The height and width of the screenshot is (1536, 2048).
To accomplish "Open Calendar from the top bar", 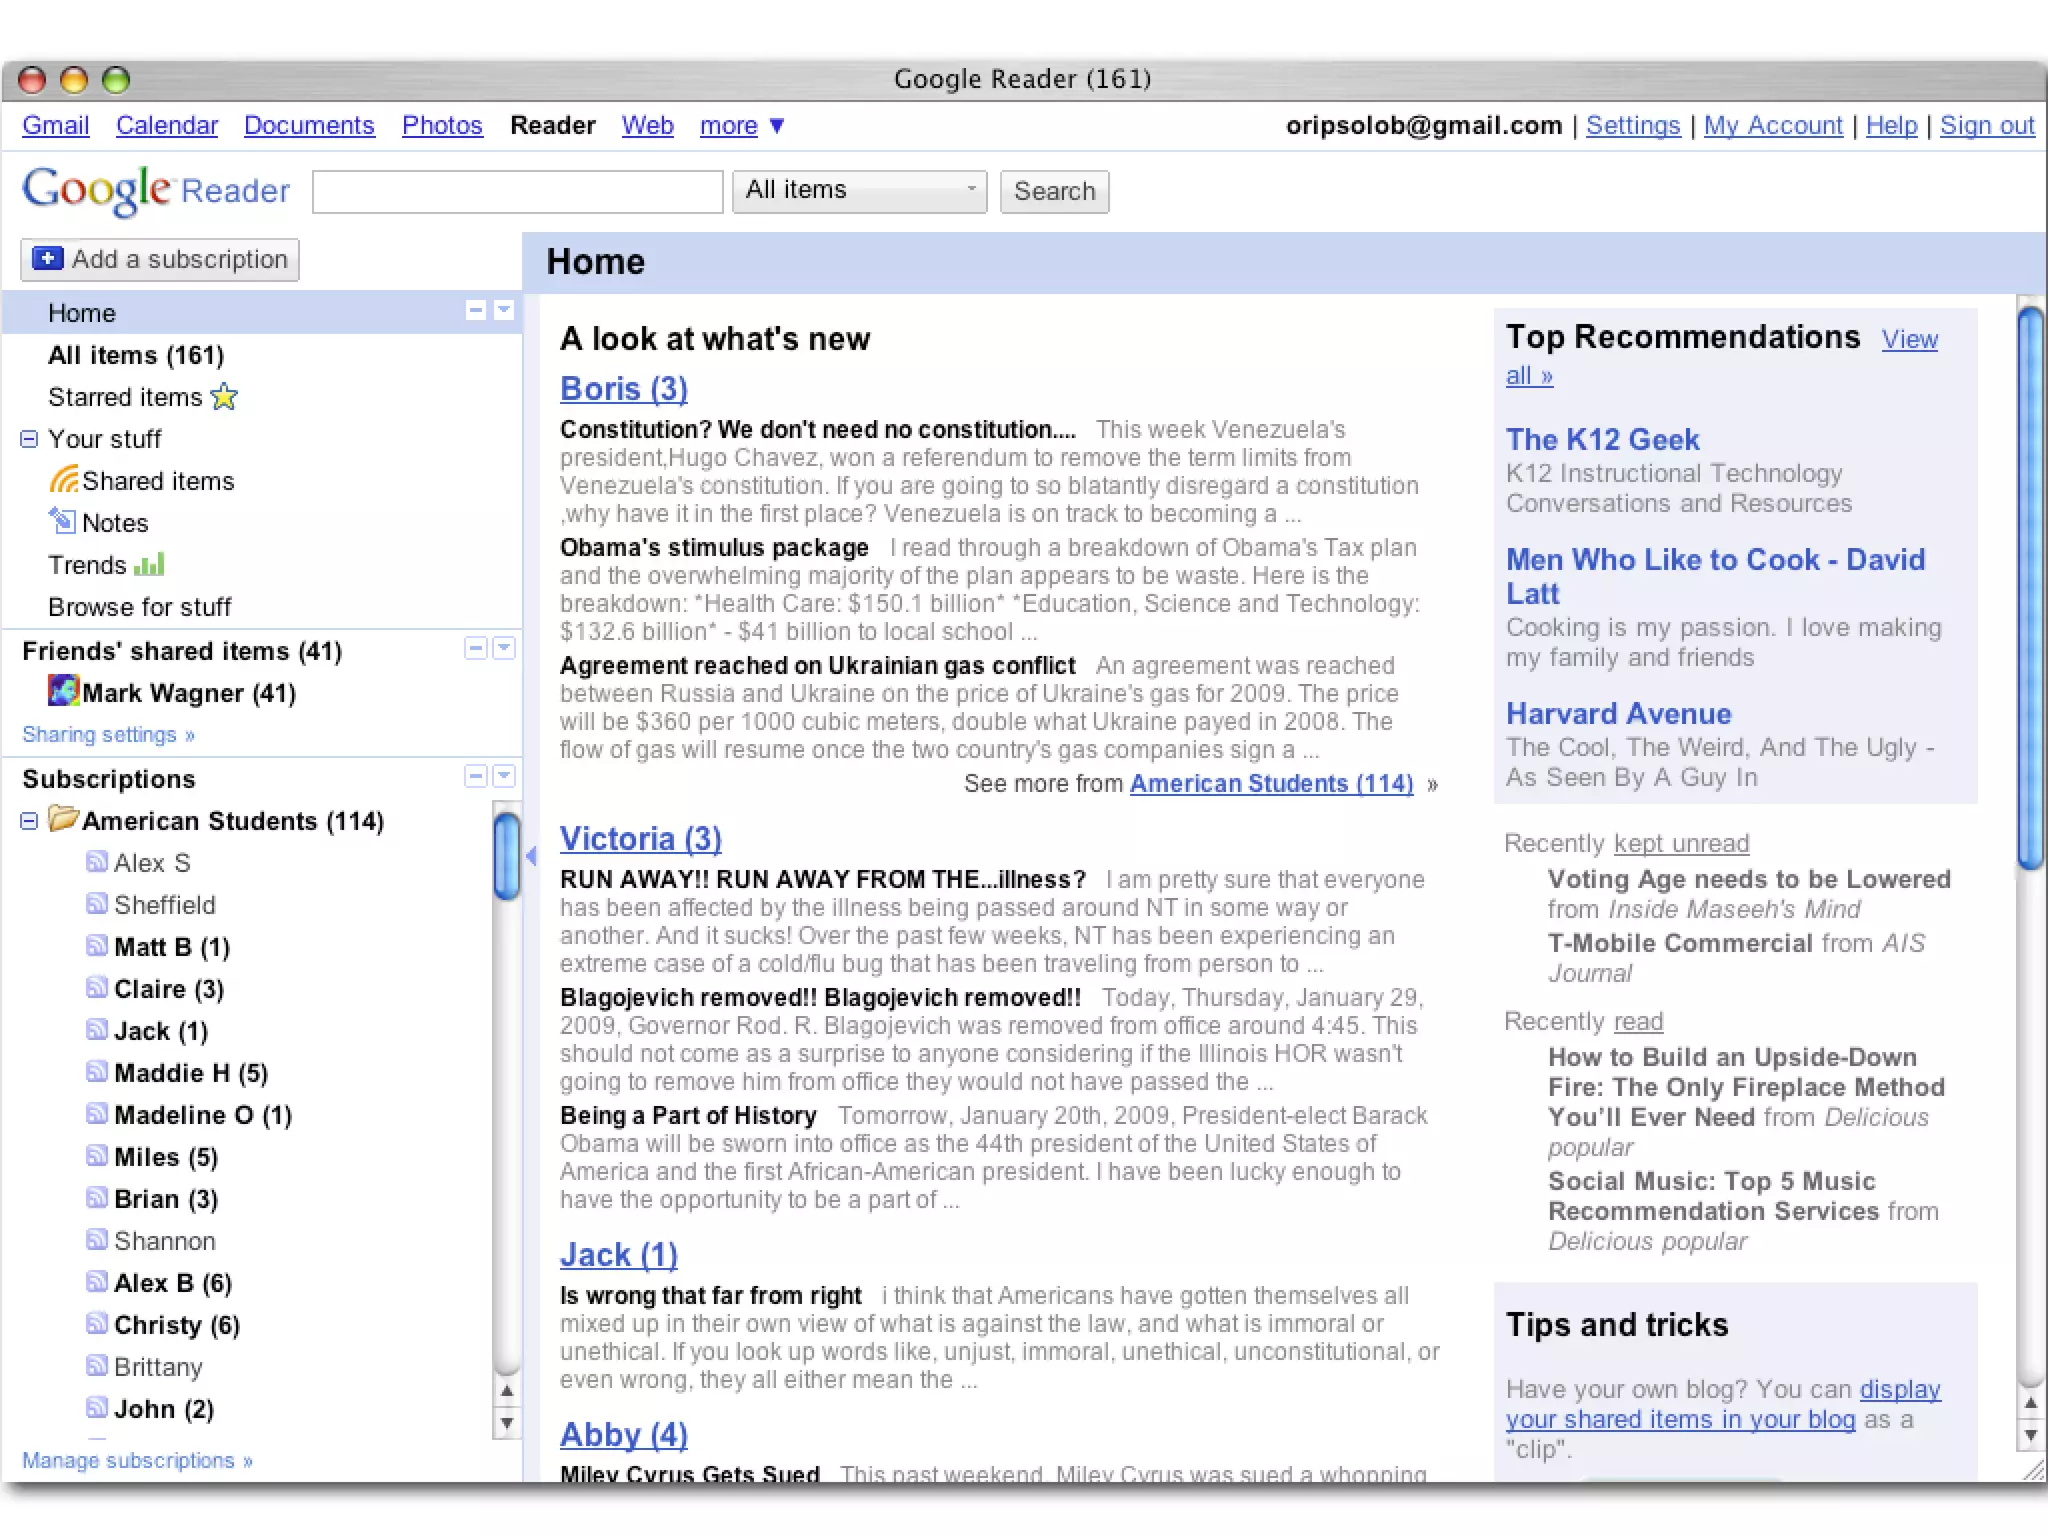I will point(167,126).
